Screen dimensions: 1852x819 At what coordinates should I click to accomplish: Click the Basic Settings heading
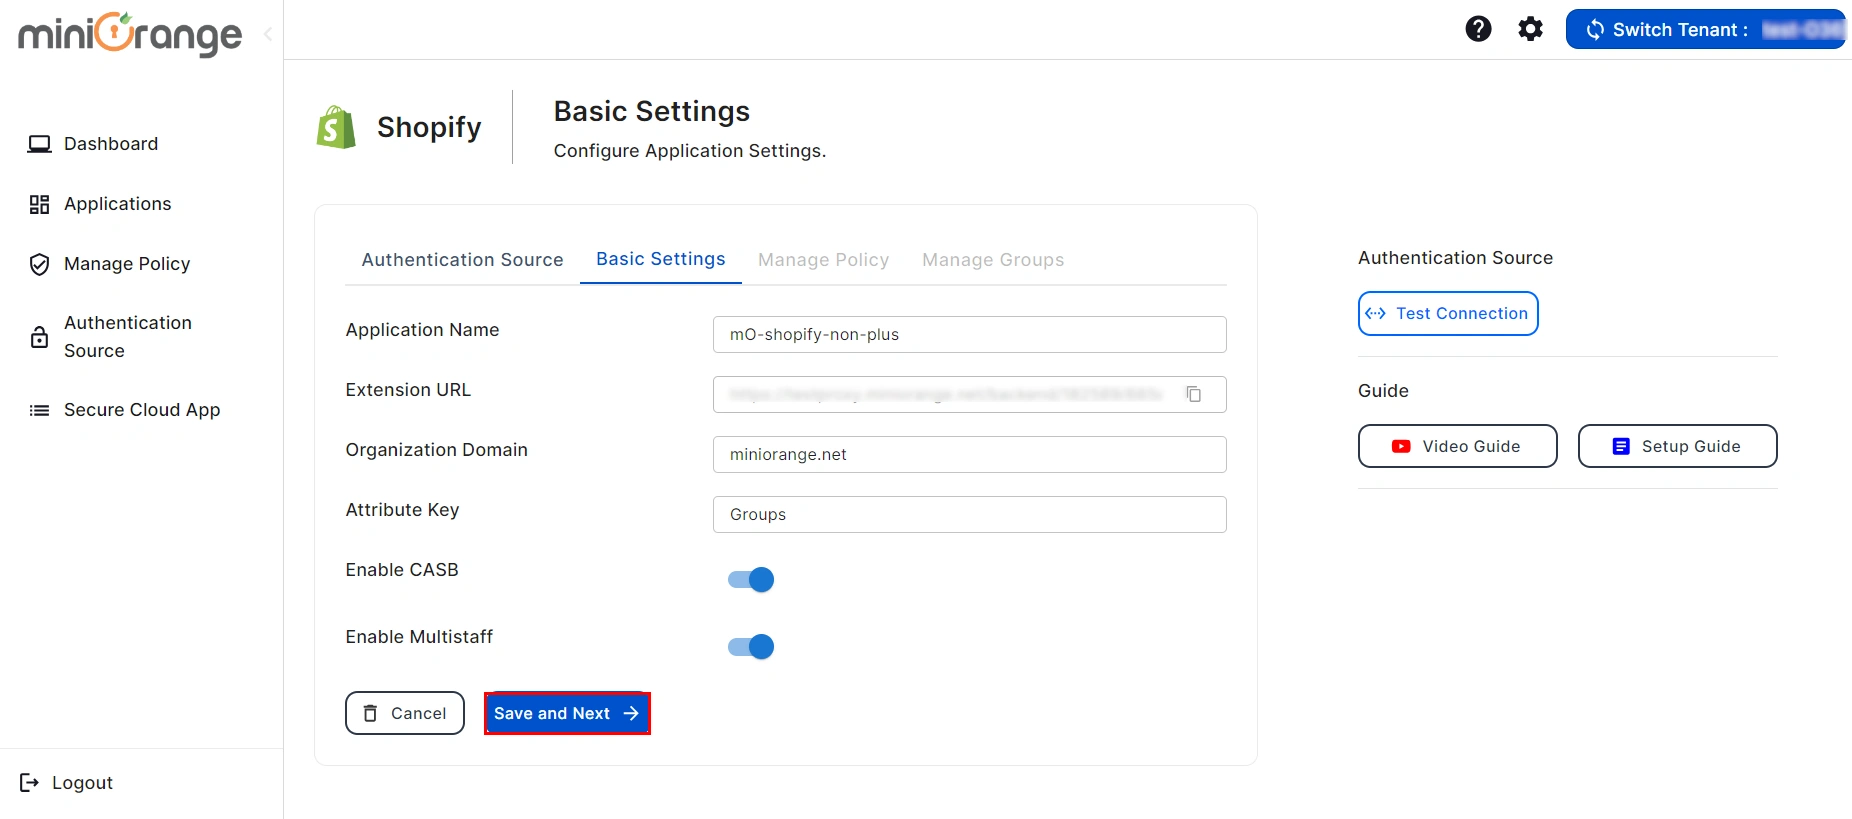coord(652,111)
